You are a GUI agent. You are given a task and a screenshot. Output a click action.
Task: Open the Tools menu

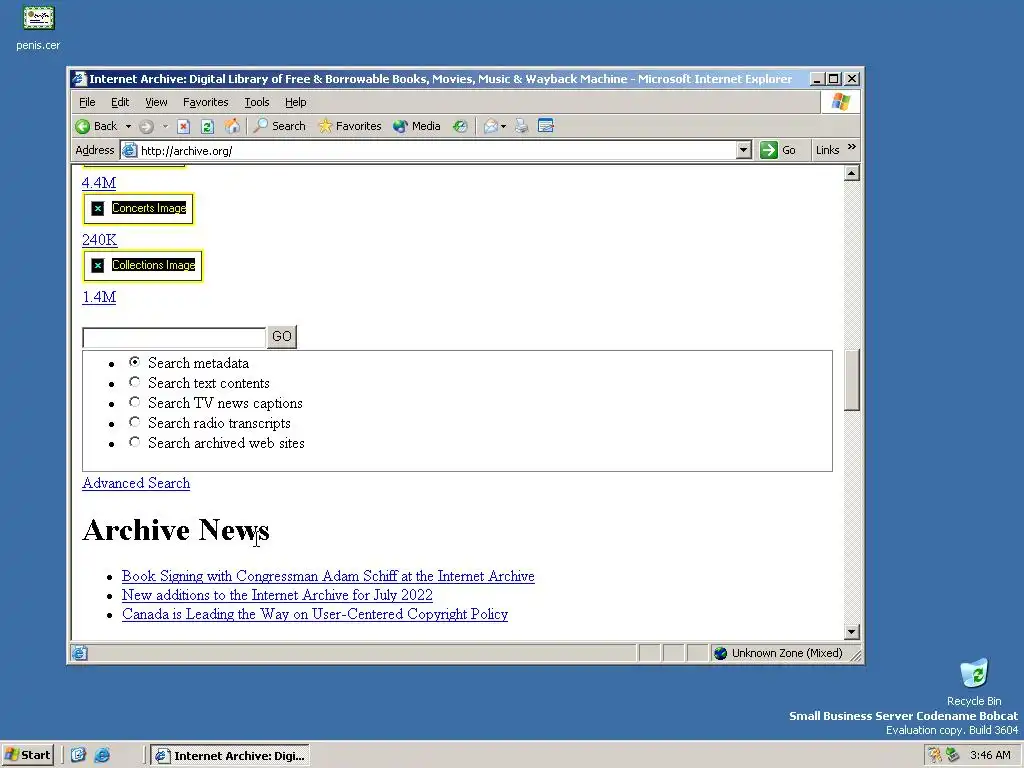tap(257, 102)
